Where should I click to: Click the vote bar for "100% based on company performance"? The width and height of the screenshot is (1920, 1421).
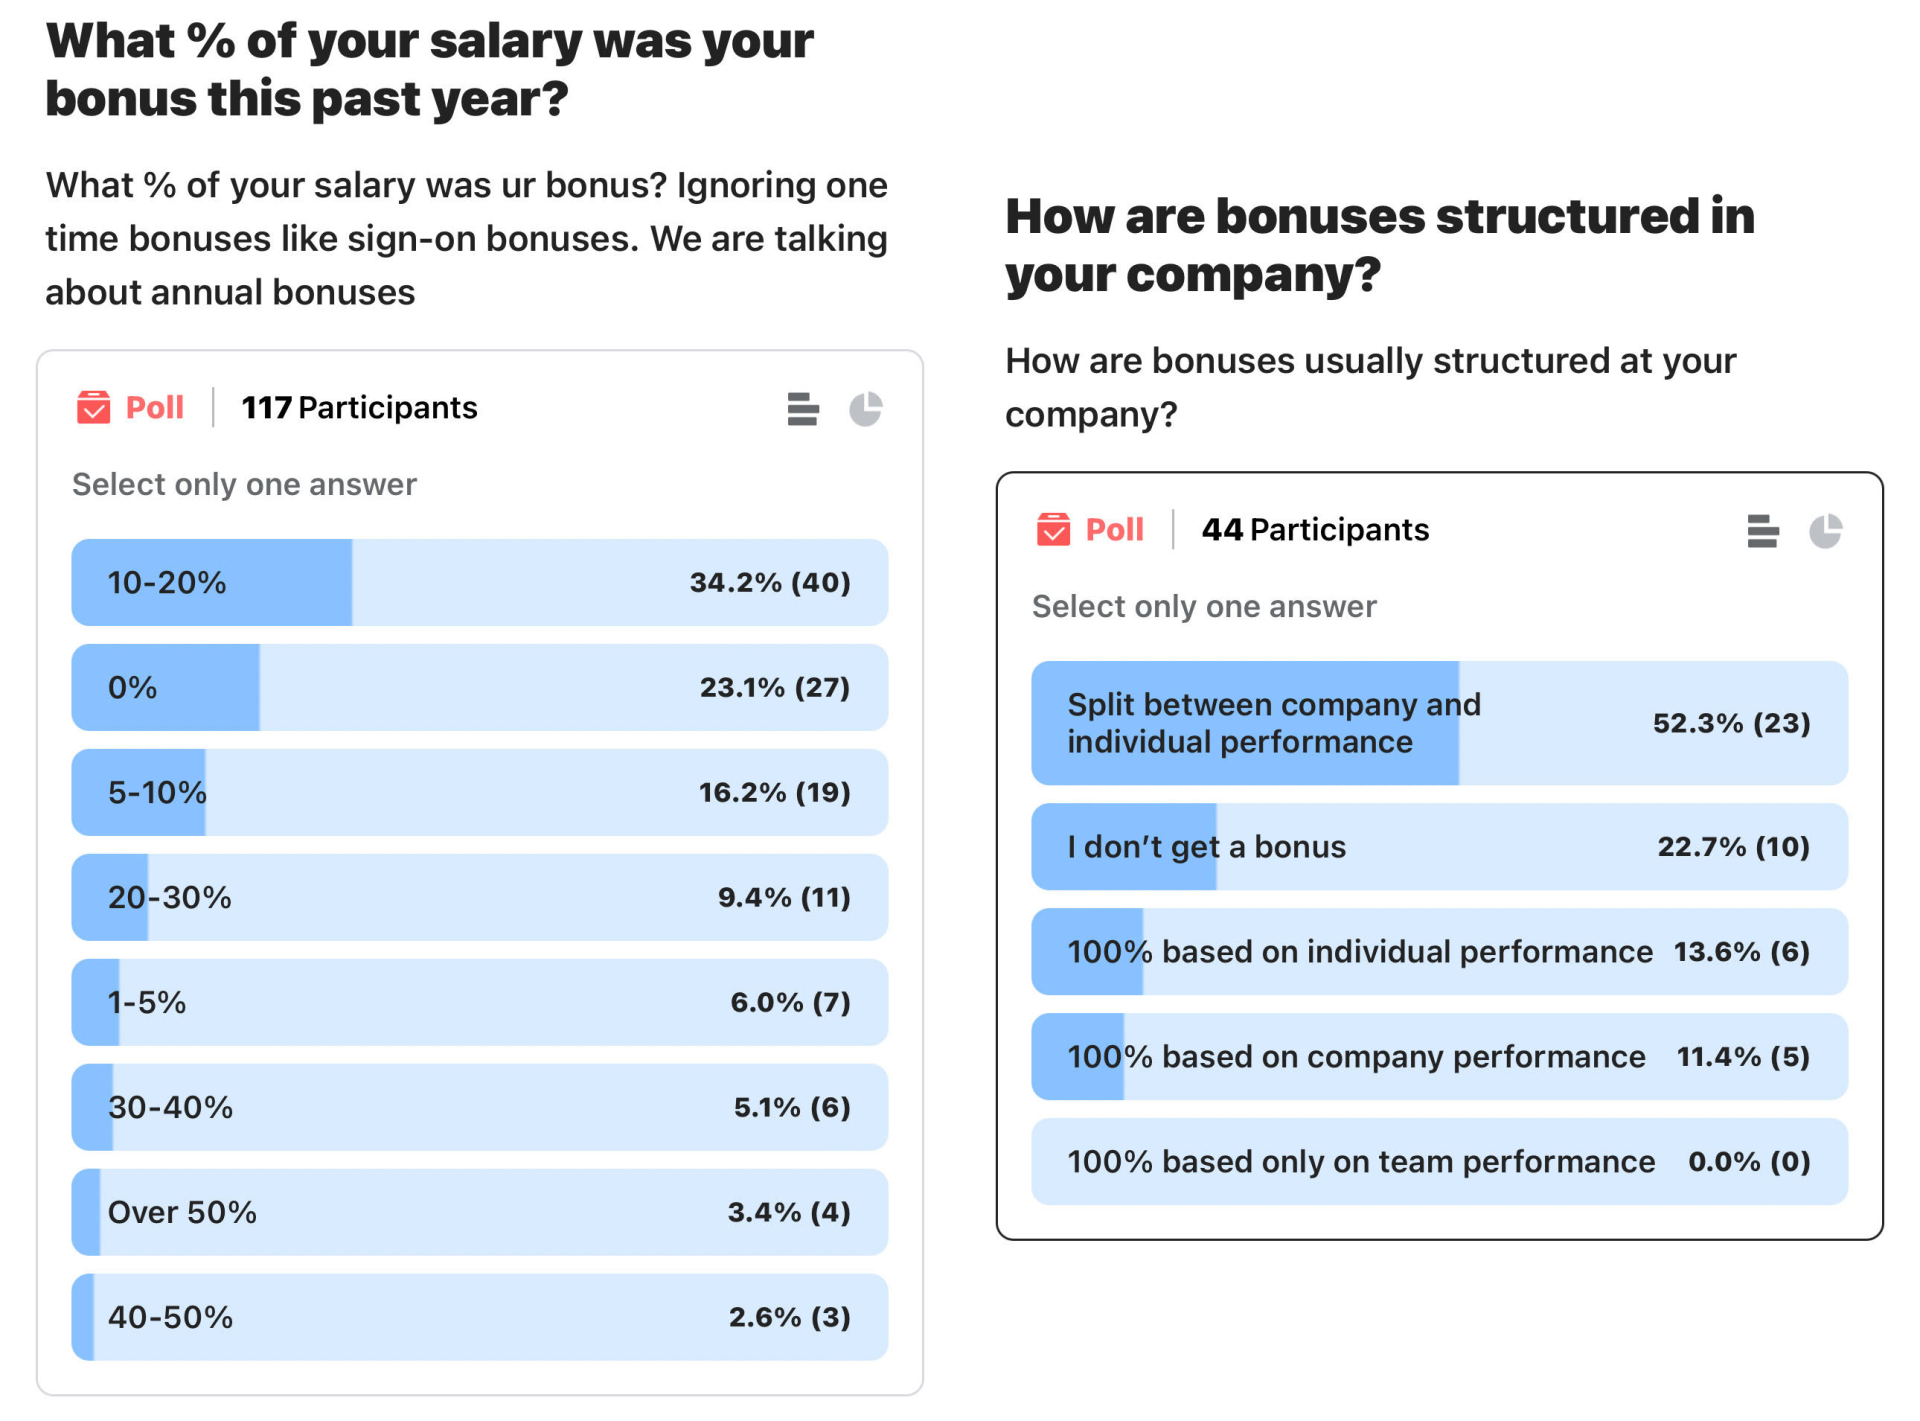[1440, 1056]
